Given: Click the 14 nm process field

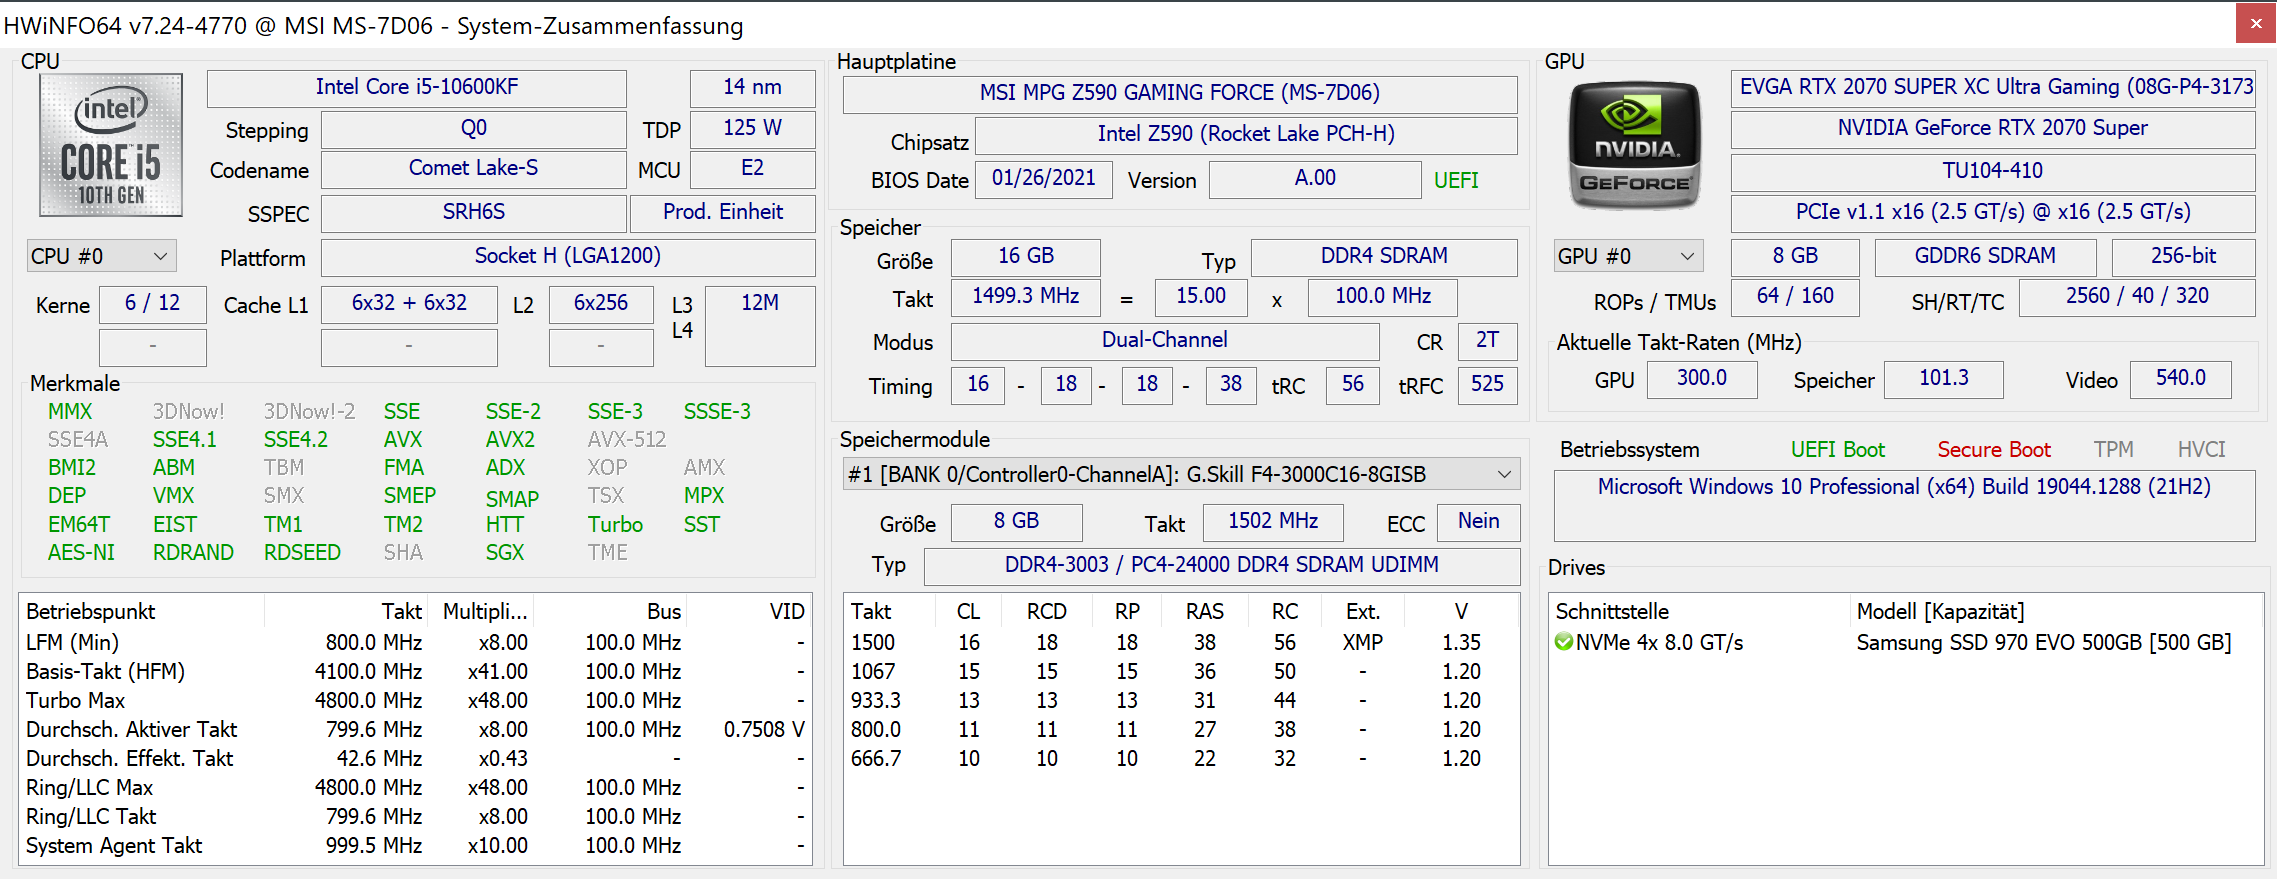Looking at the screenshot, I should 752,87.
